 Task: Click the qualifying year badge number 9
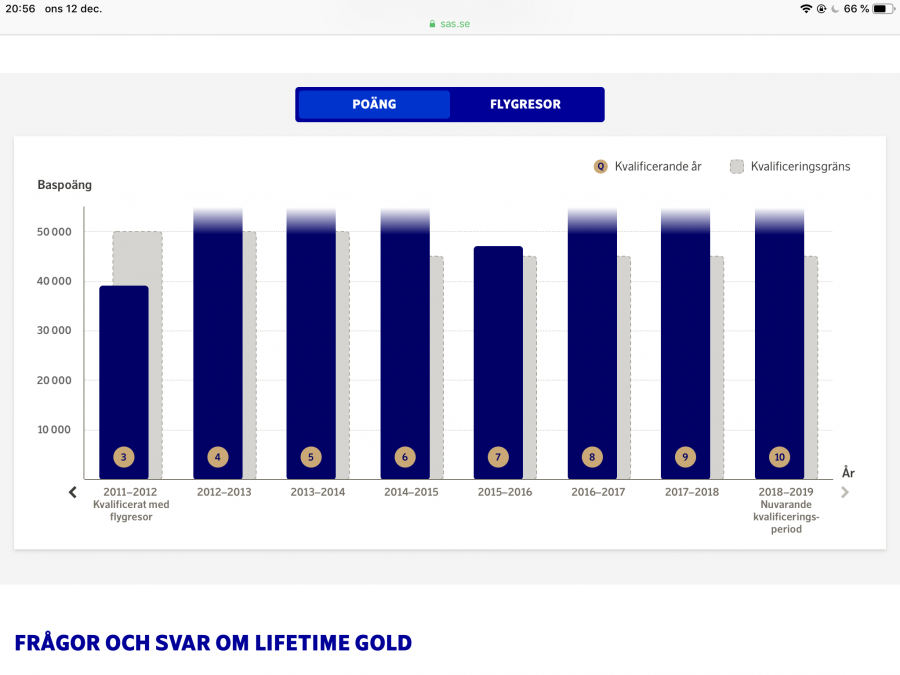point(685,457)
